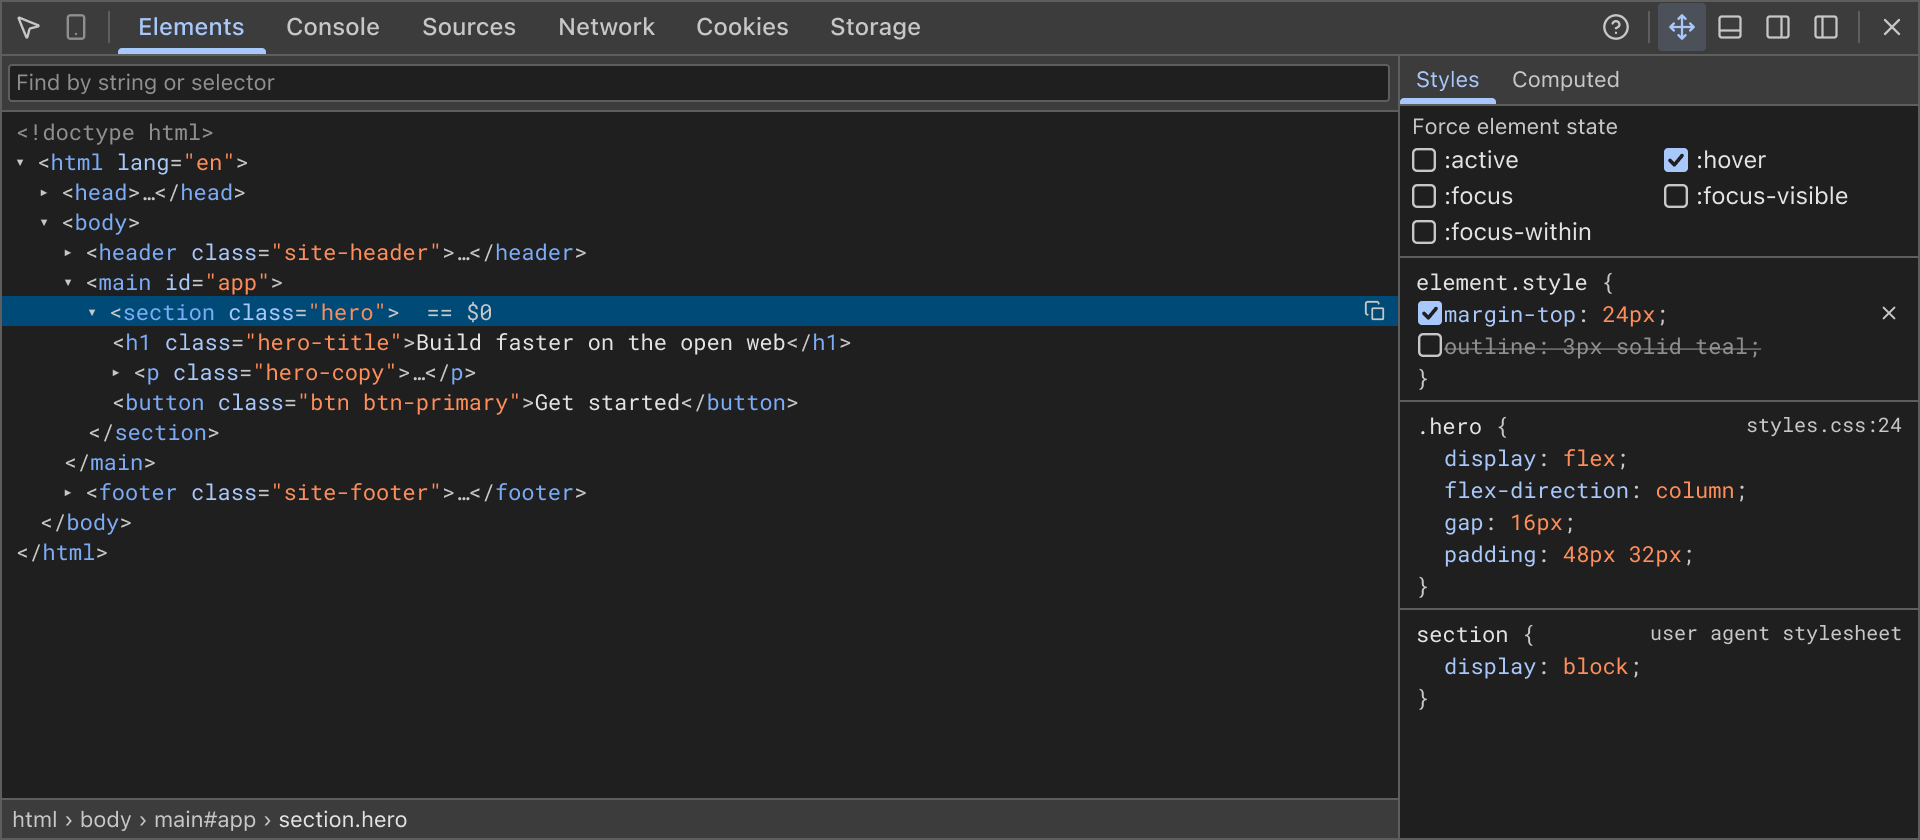Select the closing </body> tag row
The width and height of the screenshot is (1920, 840).
click(700, 522)
